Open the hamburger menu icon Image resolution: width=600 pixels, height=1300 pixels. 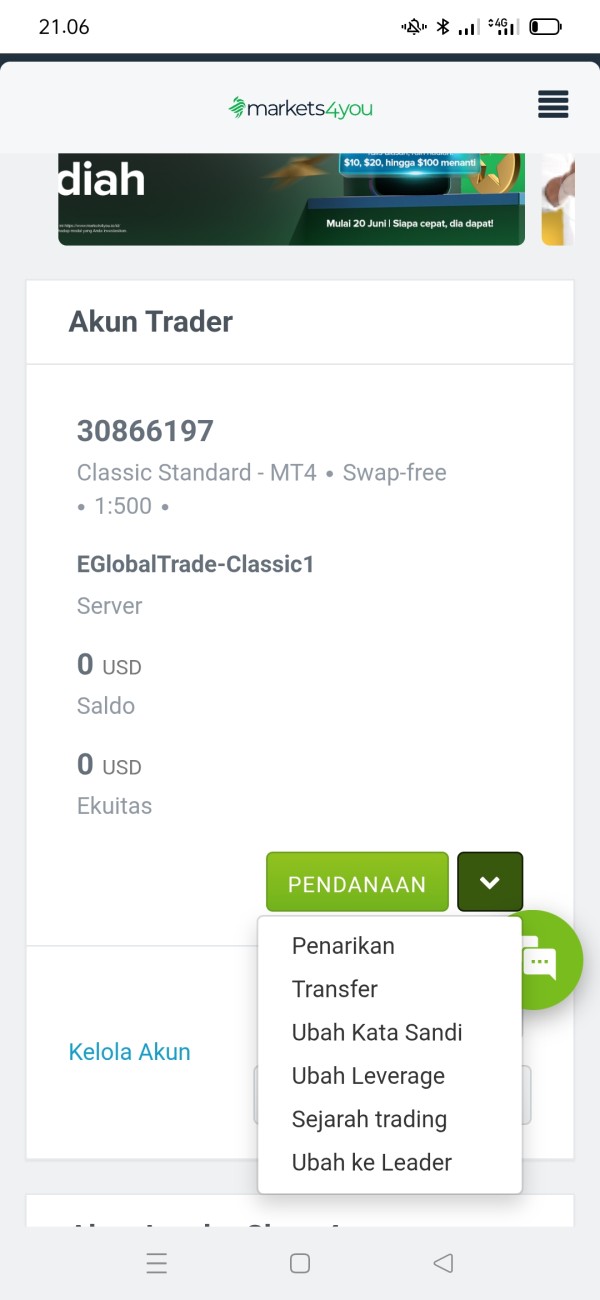pyautogui.click(x=553, y=104)
